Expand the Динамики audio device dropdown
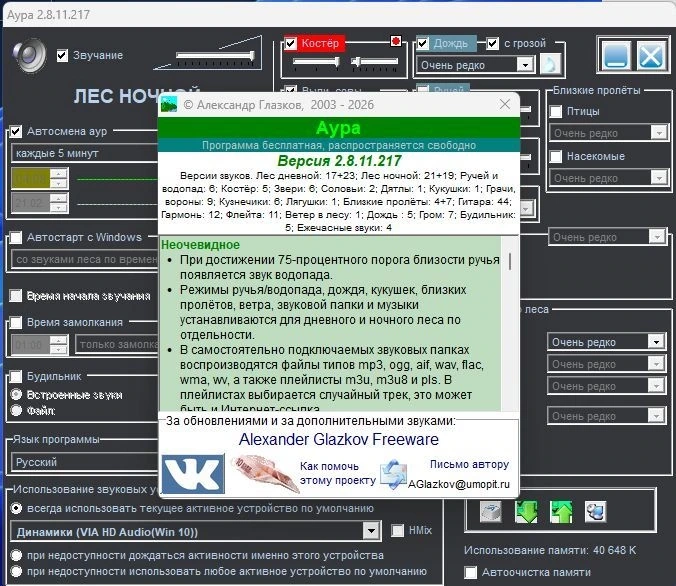 point(371,531)
